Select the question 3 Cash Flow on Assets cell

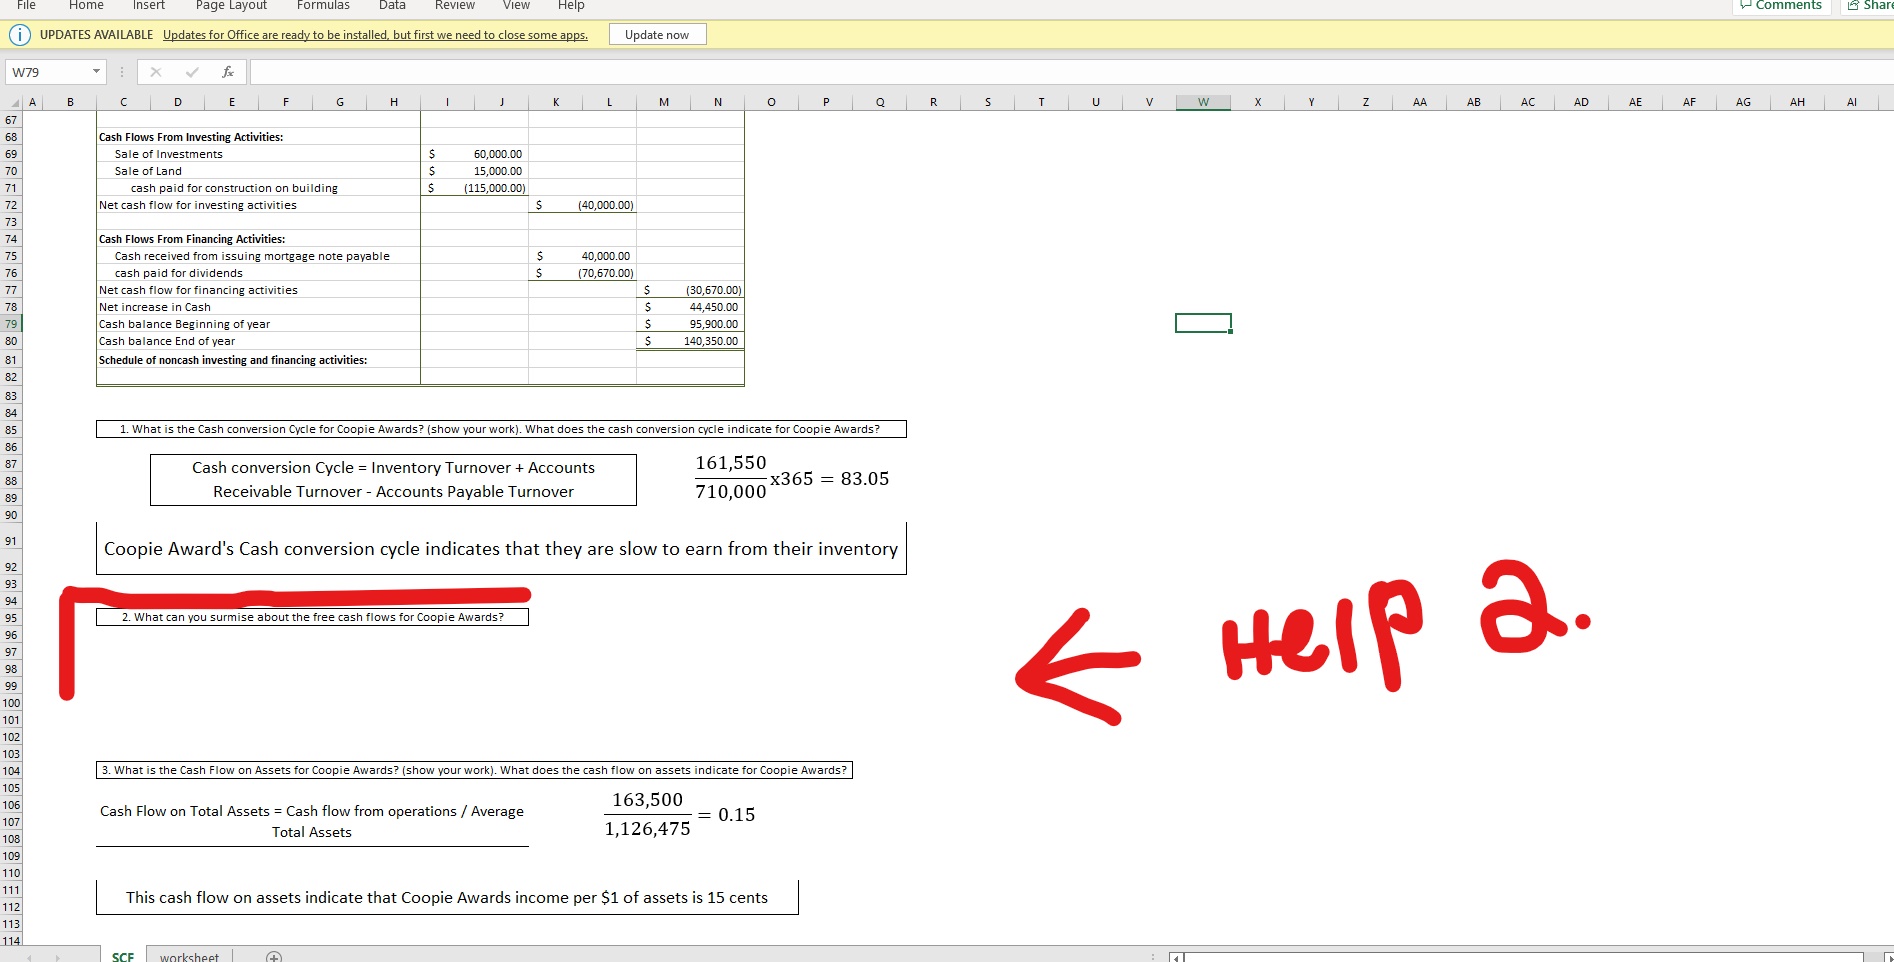click(474, 770)
